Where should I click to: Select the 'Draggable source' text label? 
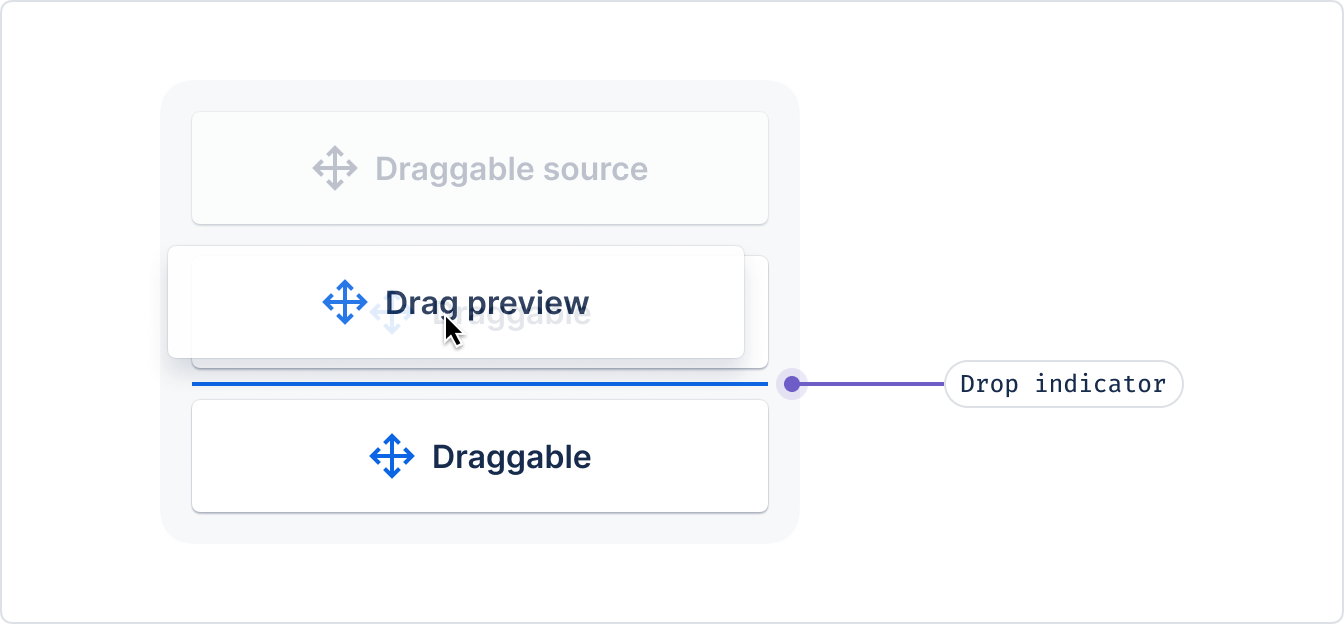511,169
